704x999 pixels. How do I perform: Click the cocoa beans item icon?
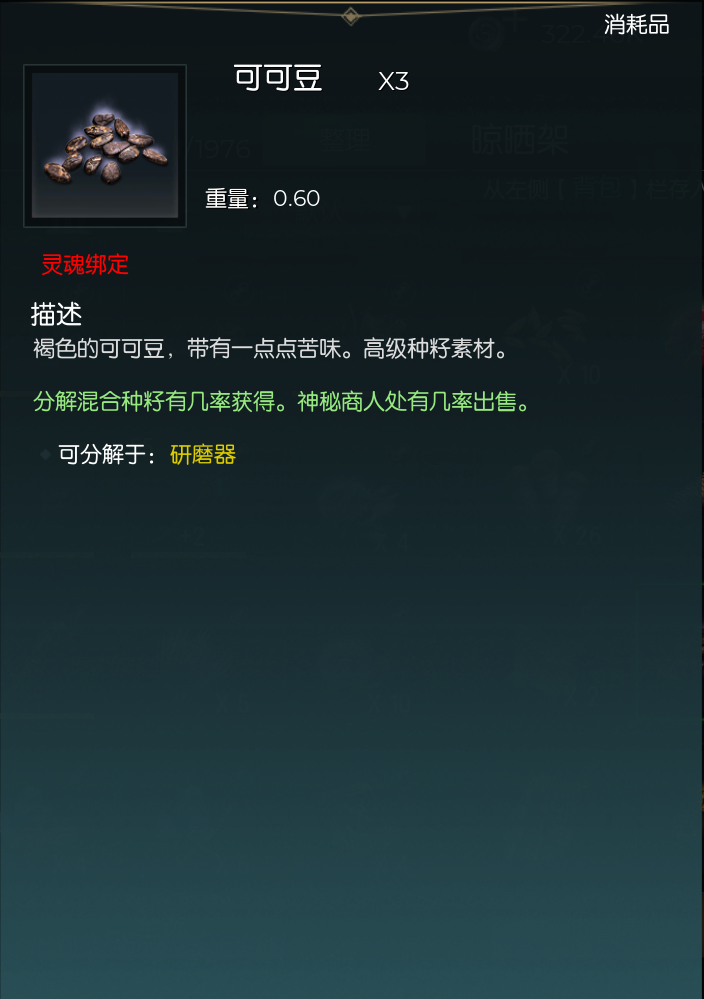(105, 145)
